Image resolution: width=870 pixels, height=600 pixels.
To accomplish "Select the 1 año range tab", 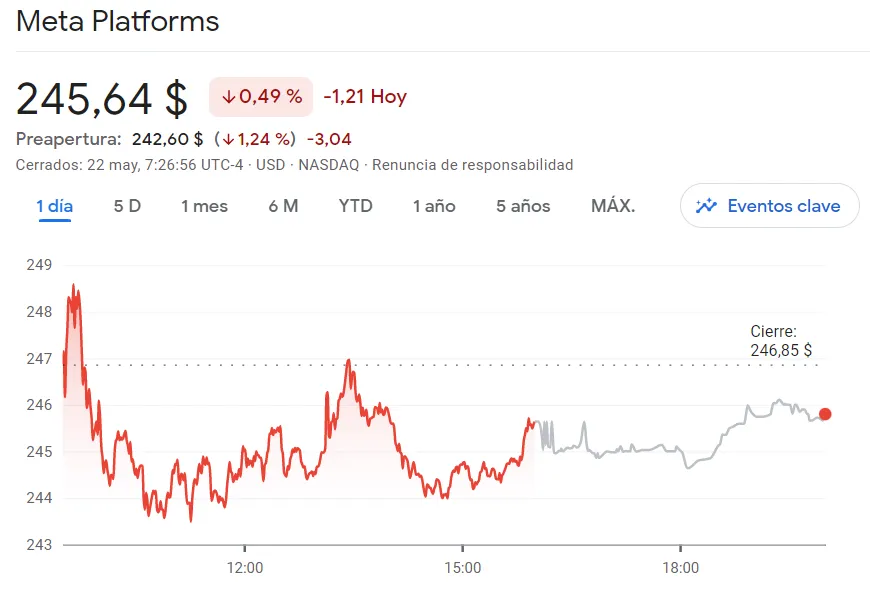I will (x=434, y=206).
